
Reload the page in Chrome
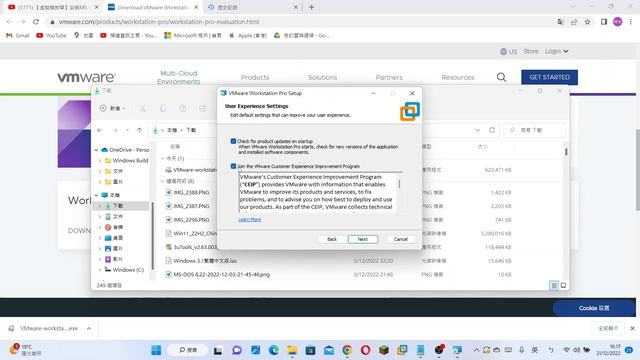click(36, 22)
